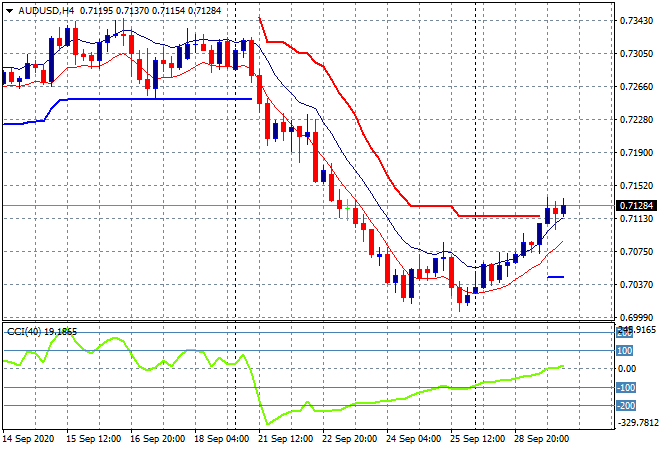Click the 0.71130 price axis label
The width and height of the screenshot is (660, 450).
pos(636,218)
